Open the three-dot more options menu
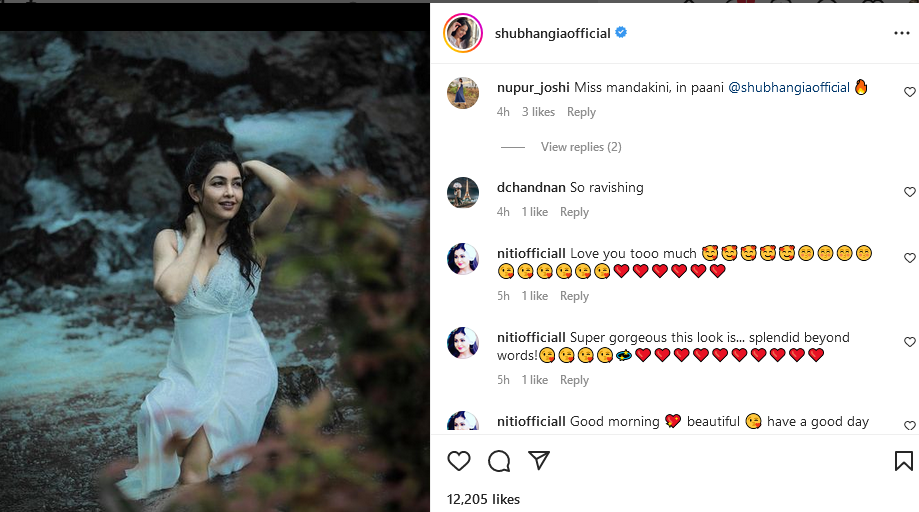The width and height of the screenshot is (919, 512). coord(901,33)
